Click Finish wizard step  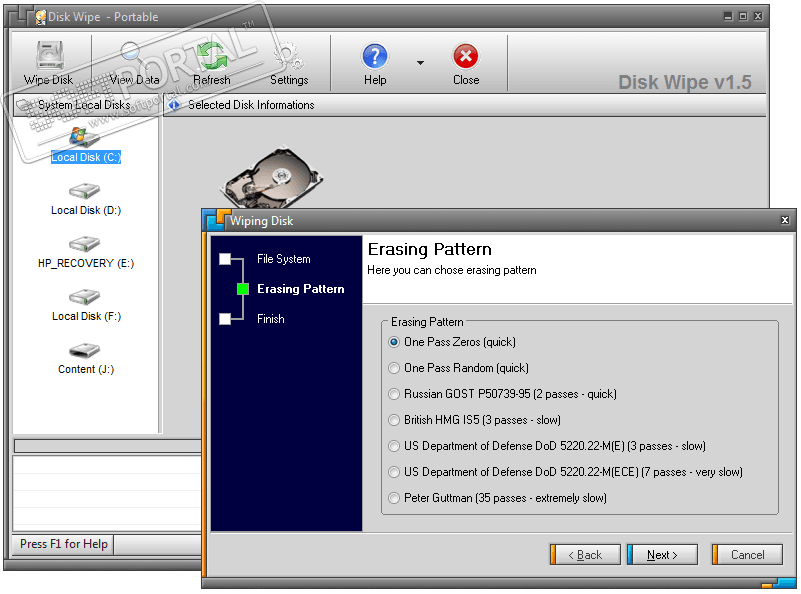(x=271, y=319)
